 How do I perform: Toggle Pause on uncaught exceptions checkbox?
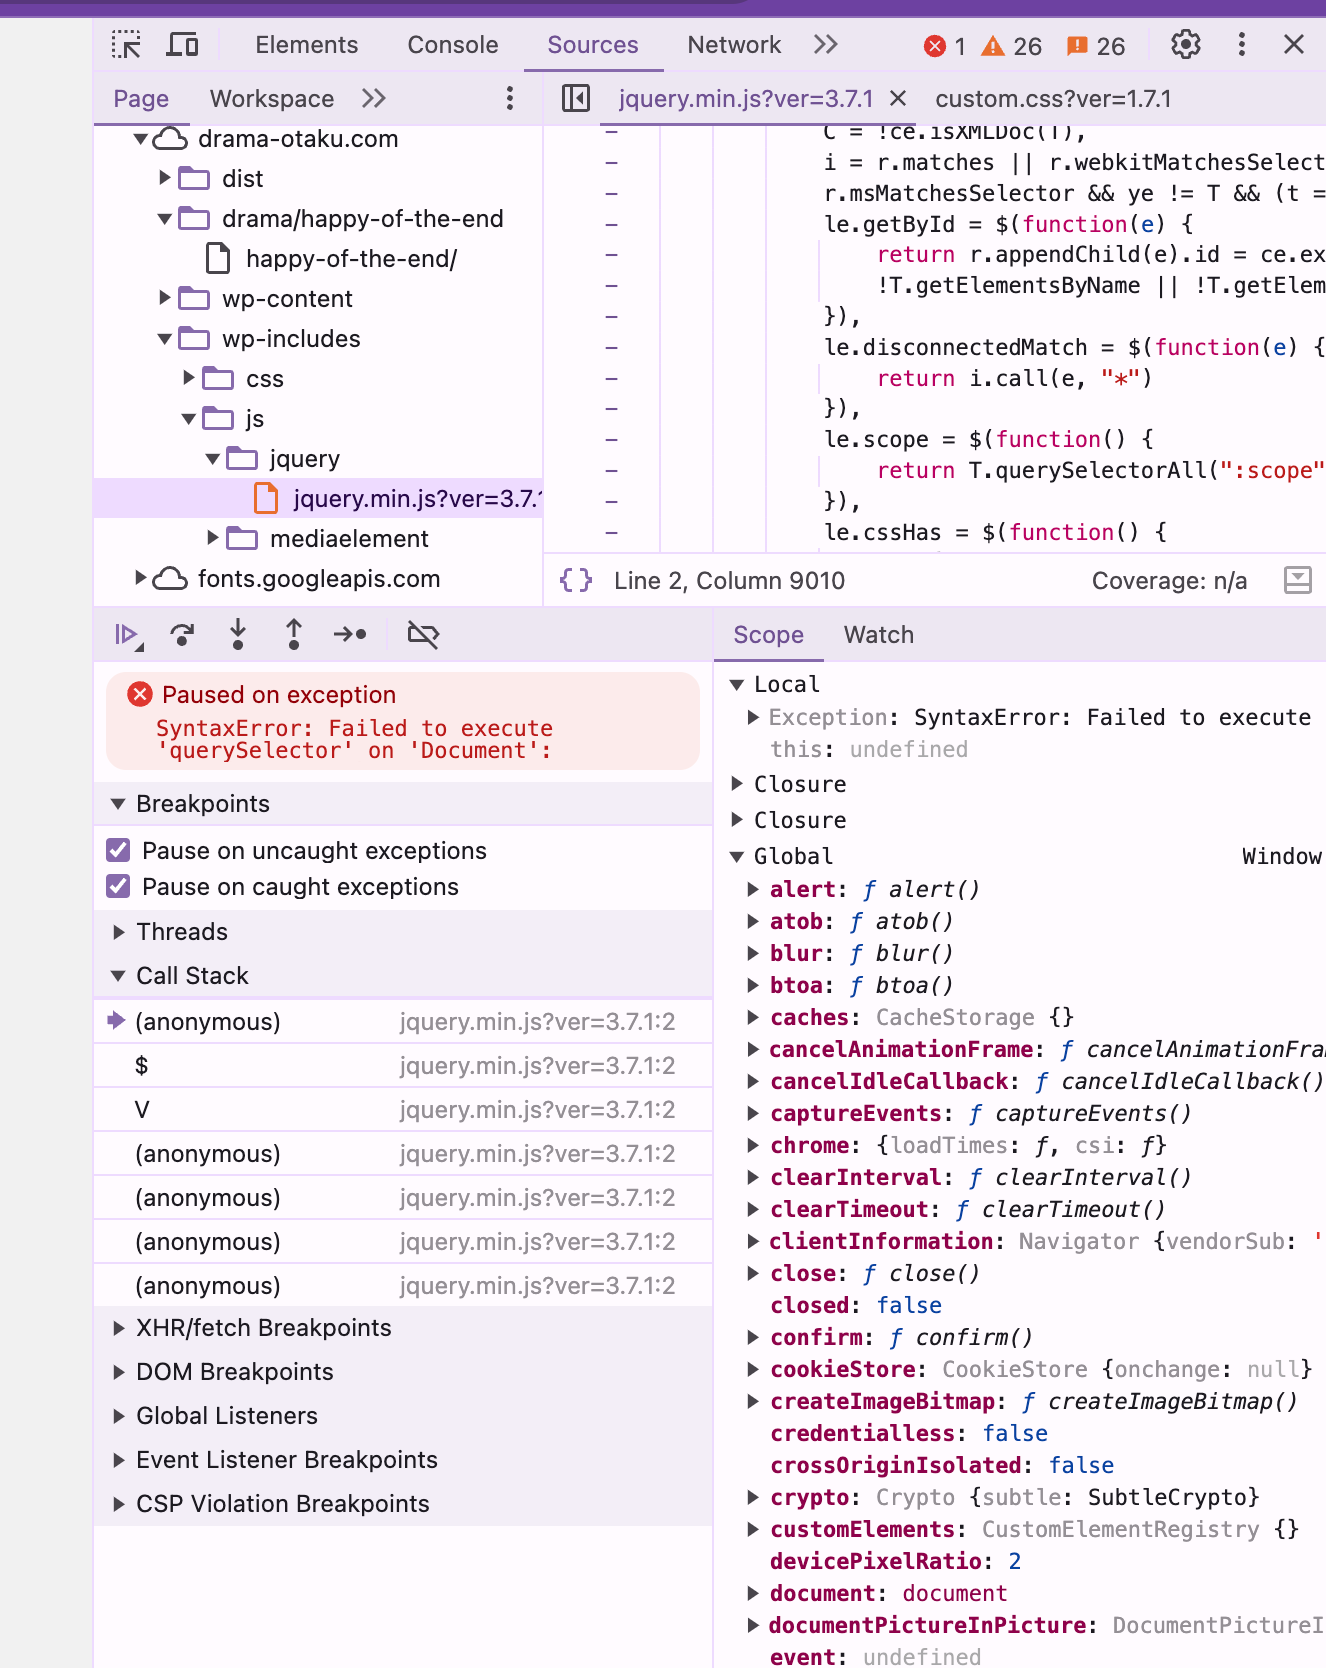coord(118,851)
